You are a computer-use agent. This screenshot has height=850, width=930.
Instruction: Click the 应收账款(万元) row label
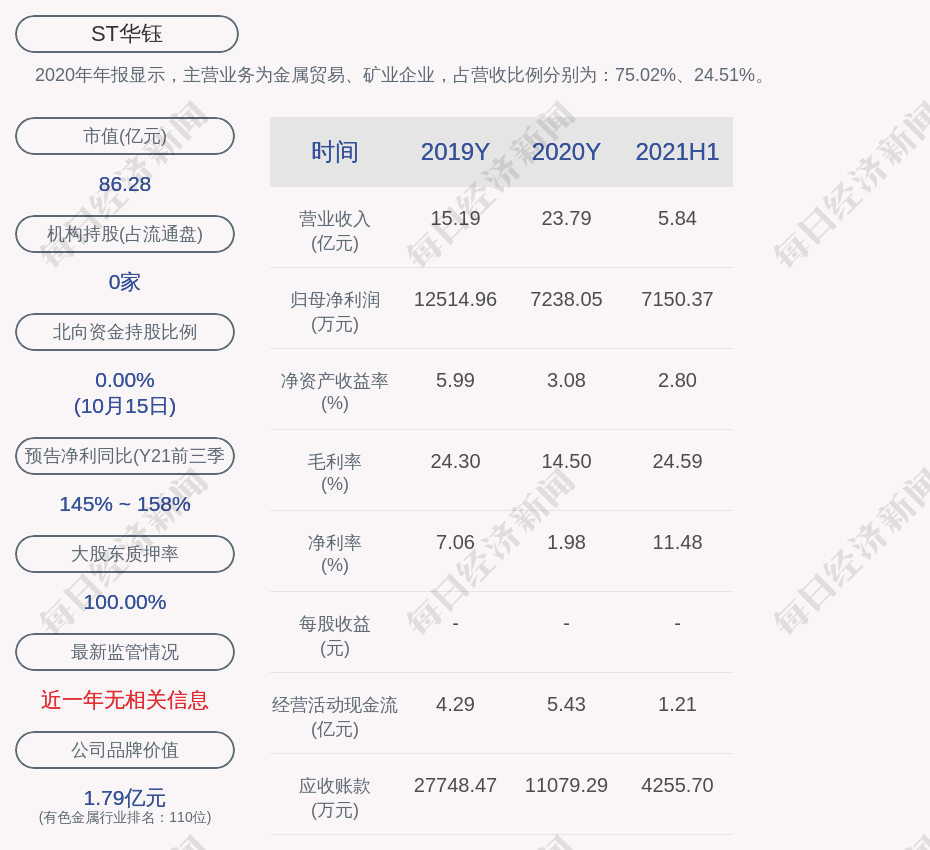(x=335, y=798)
